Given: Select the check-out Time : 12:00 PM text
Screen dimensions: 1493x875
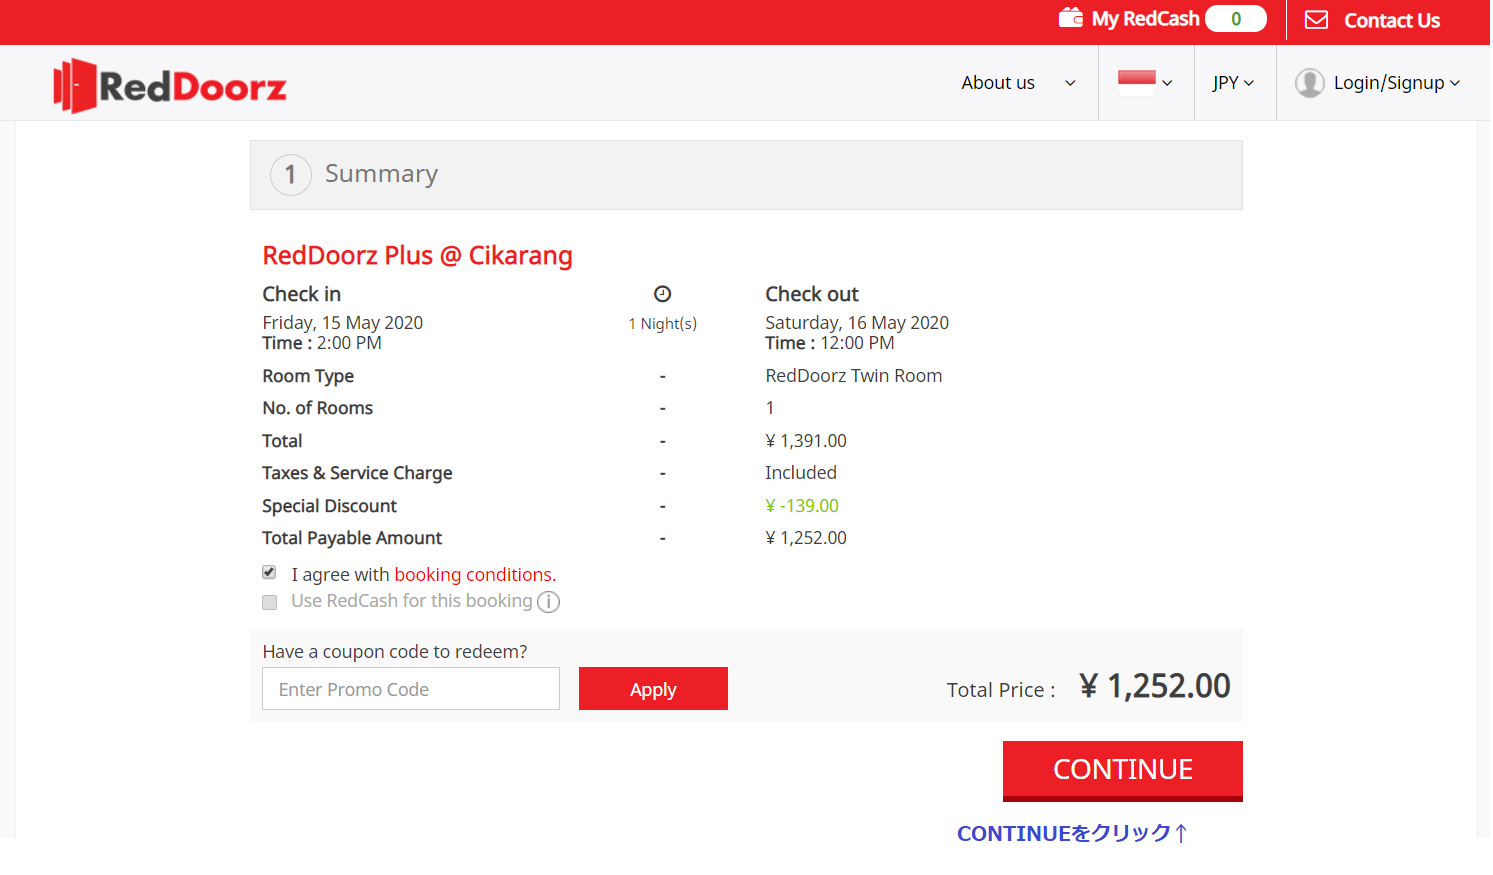Looking at the screenshot, I should pyautogui.click(x=830, y=343).
